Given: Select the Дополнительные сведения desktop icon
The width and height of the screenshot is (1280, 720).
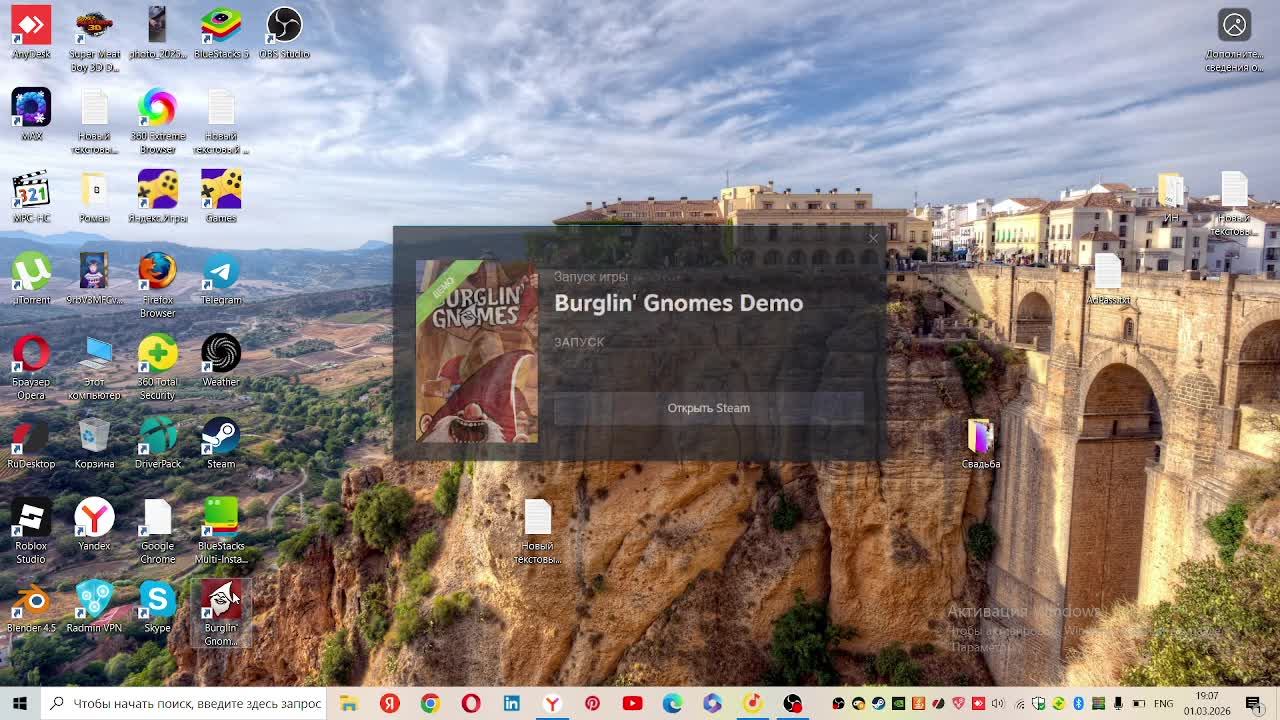Looking at the screenshot, I should (1234, 40).
